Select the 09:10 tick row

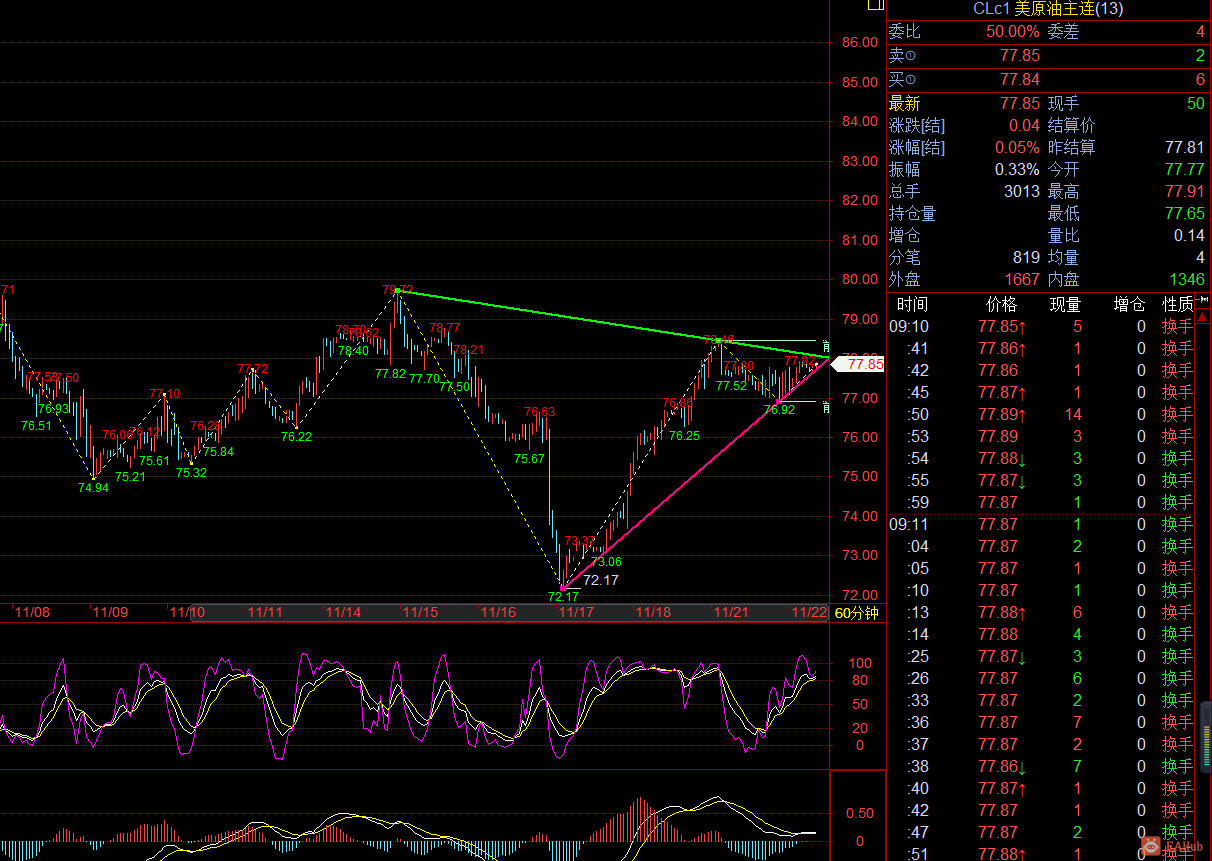1041,326
